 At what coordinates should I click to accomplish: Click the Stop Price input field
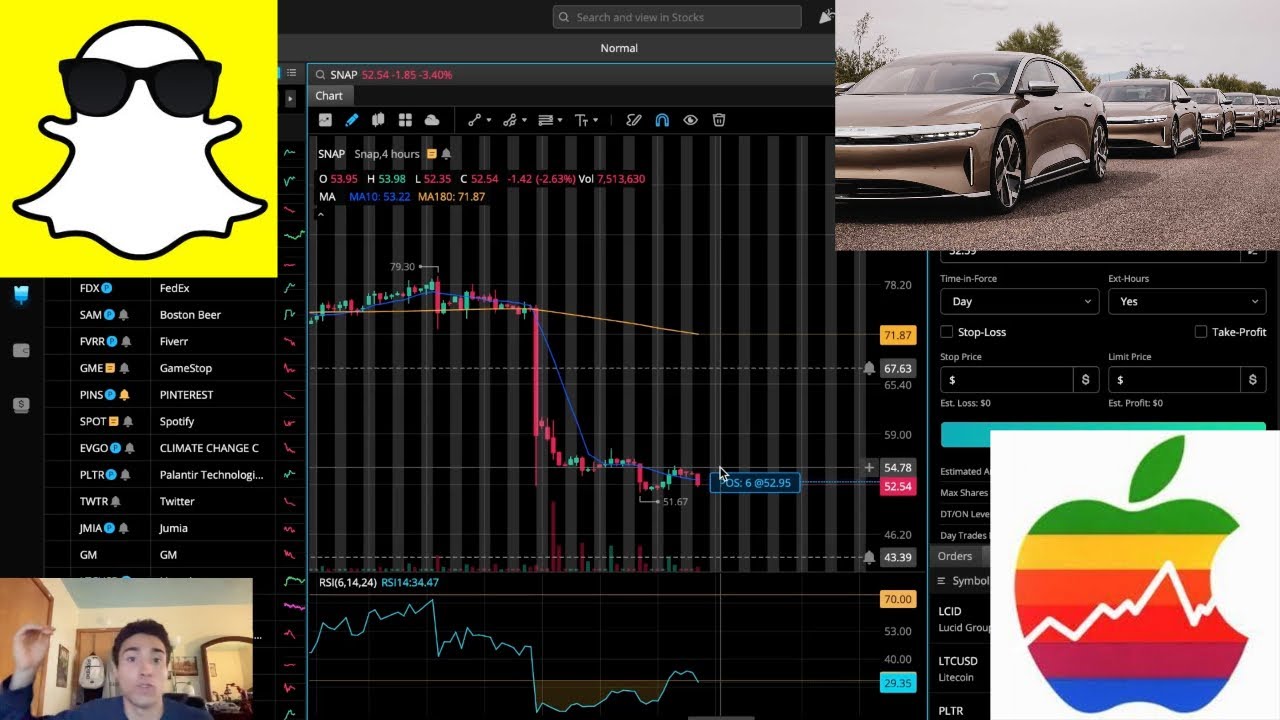tap(1007, 380)
